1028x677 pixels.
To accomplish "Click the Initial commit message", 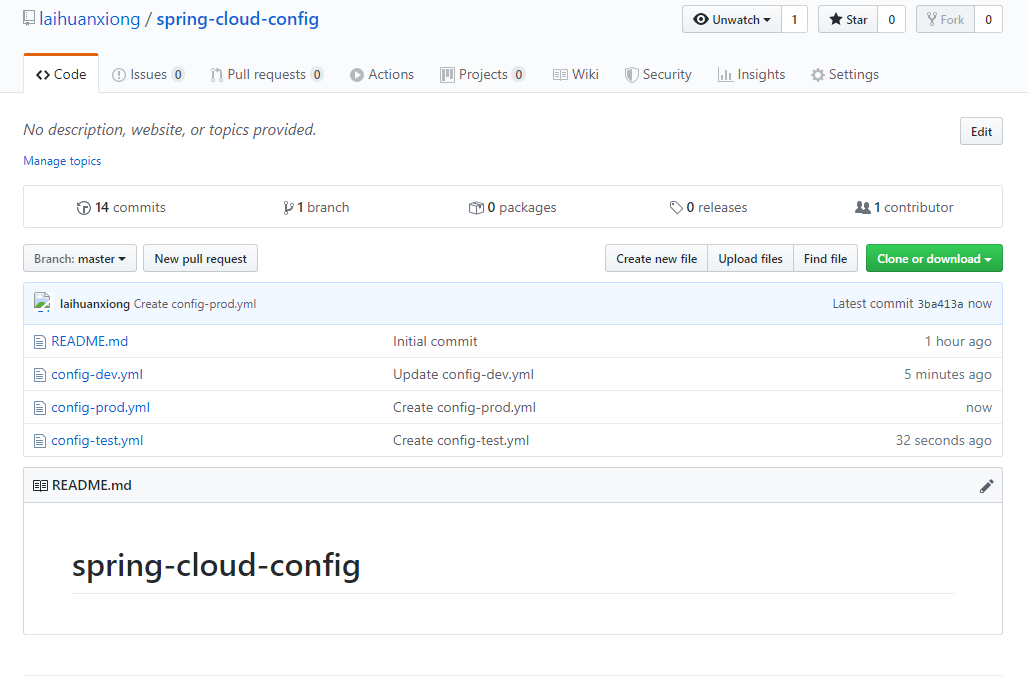I will (x=435, y=341).
